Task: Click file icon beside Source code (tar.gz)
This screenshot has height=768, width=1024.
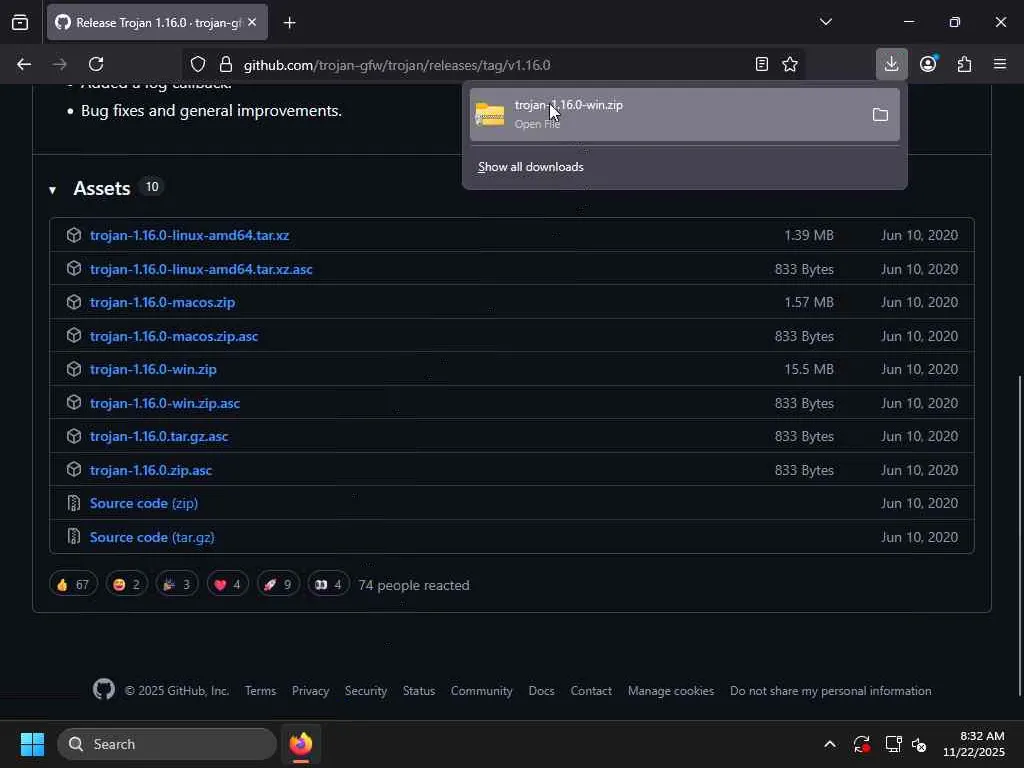Action: tap(74, 537)
